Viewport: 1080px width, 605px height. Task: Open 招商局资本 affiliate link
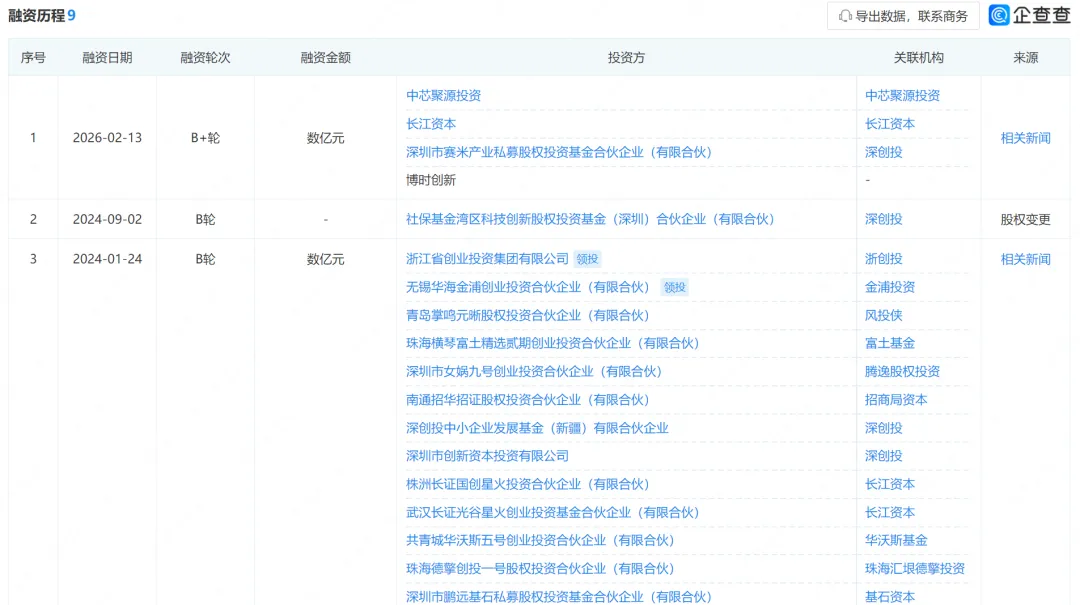click(896, 400)
